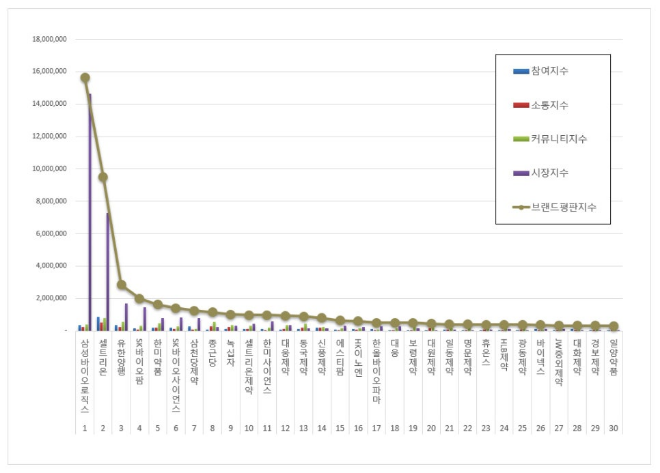
Task: Click the line marker above rank 1
Action: [x=85, y=77]
